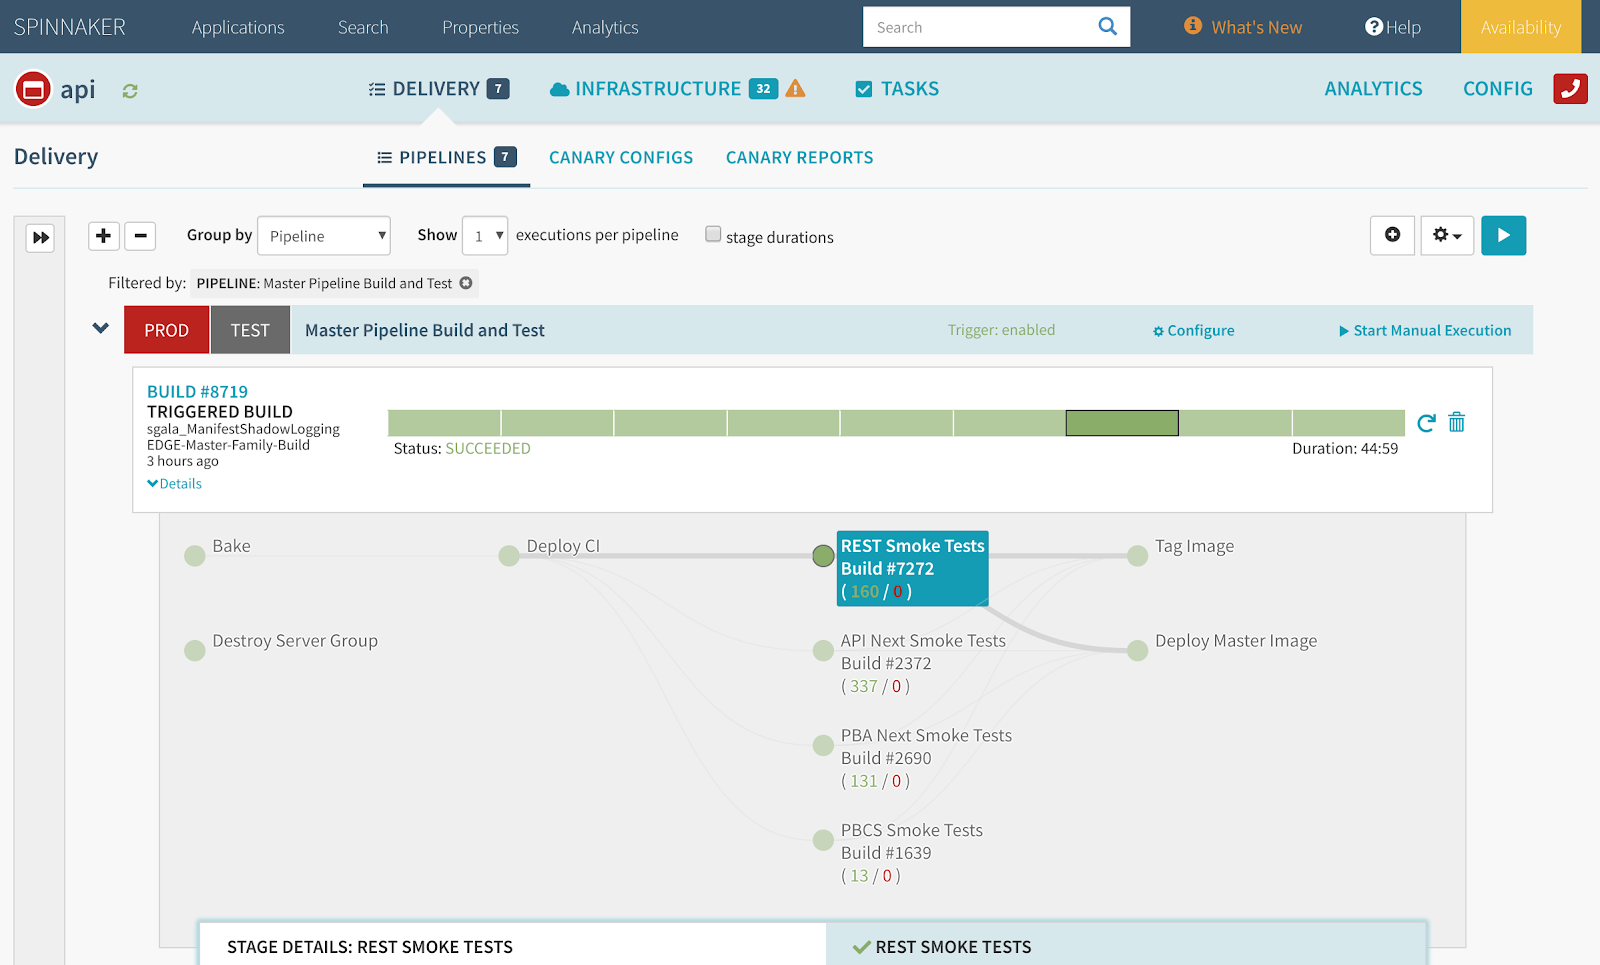Open the Infrastructure tab
This screenshot has width=1600, height=965.
coord(658,89)
